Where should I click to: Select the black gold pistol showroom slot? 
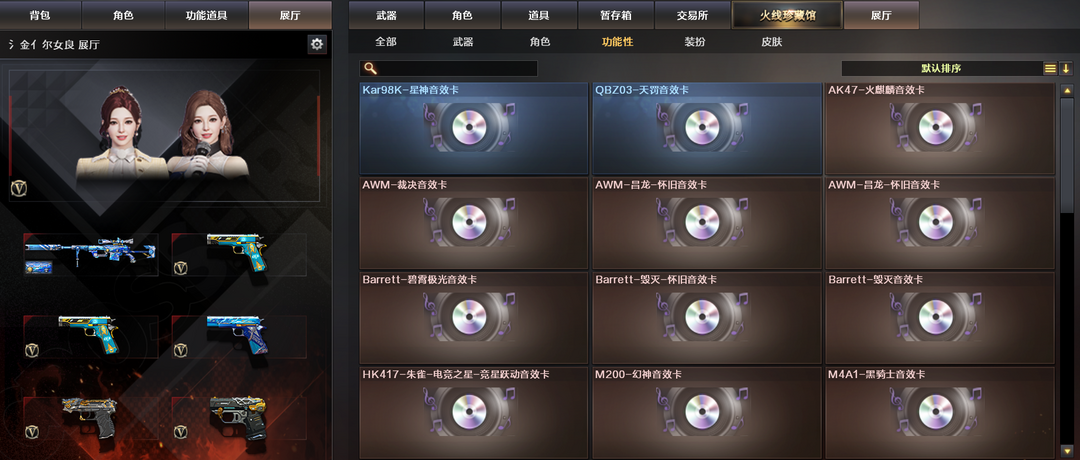(x=239, y=419)
